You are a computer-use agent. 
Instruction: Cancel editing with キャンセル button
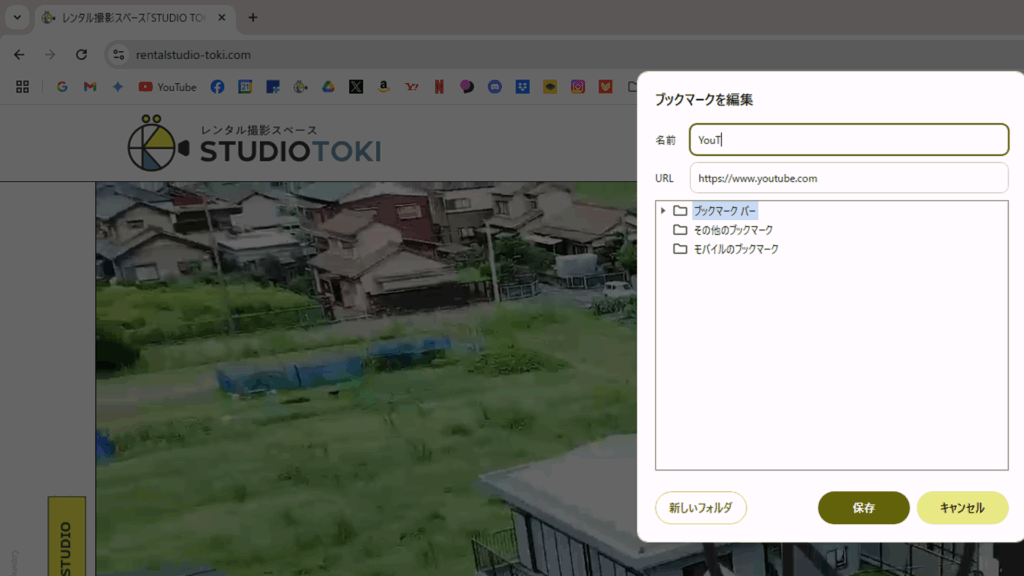962,508
